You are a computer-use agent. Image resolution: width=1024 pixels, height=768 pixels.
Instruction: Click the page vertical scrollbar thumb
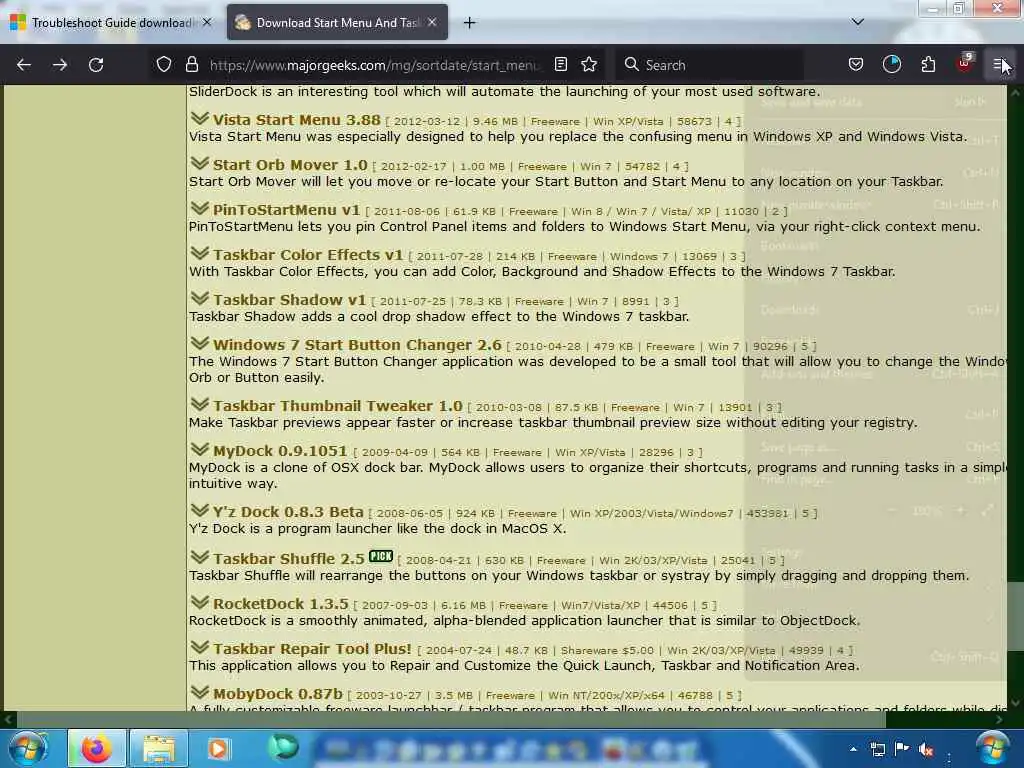point(1015,616)
